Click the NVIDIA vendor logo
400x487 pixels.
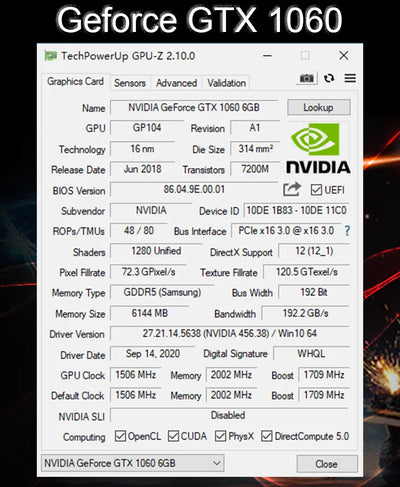click(x=318, y=148)
